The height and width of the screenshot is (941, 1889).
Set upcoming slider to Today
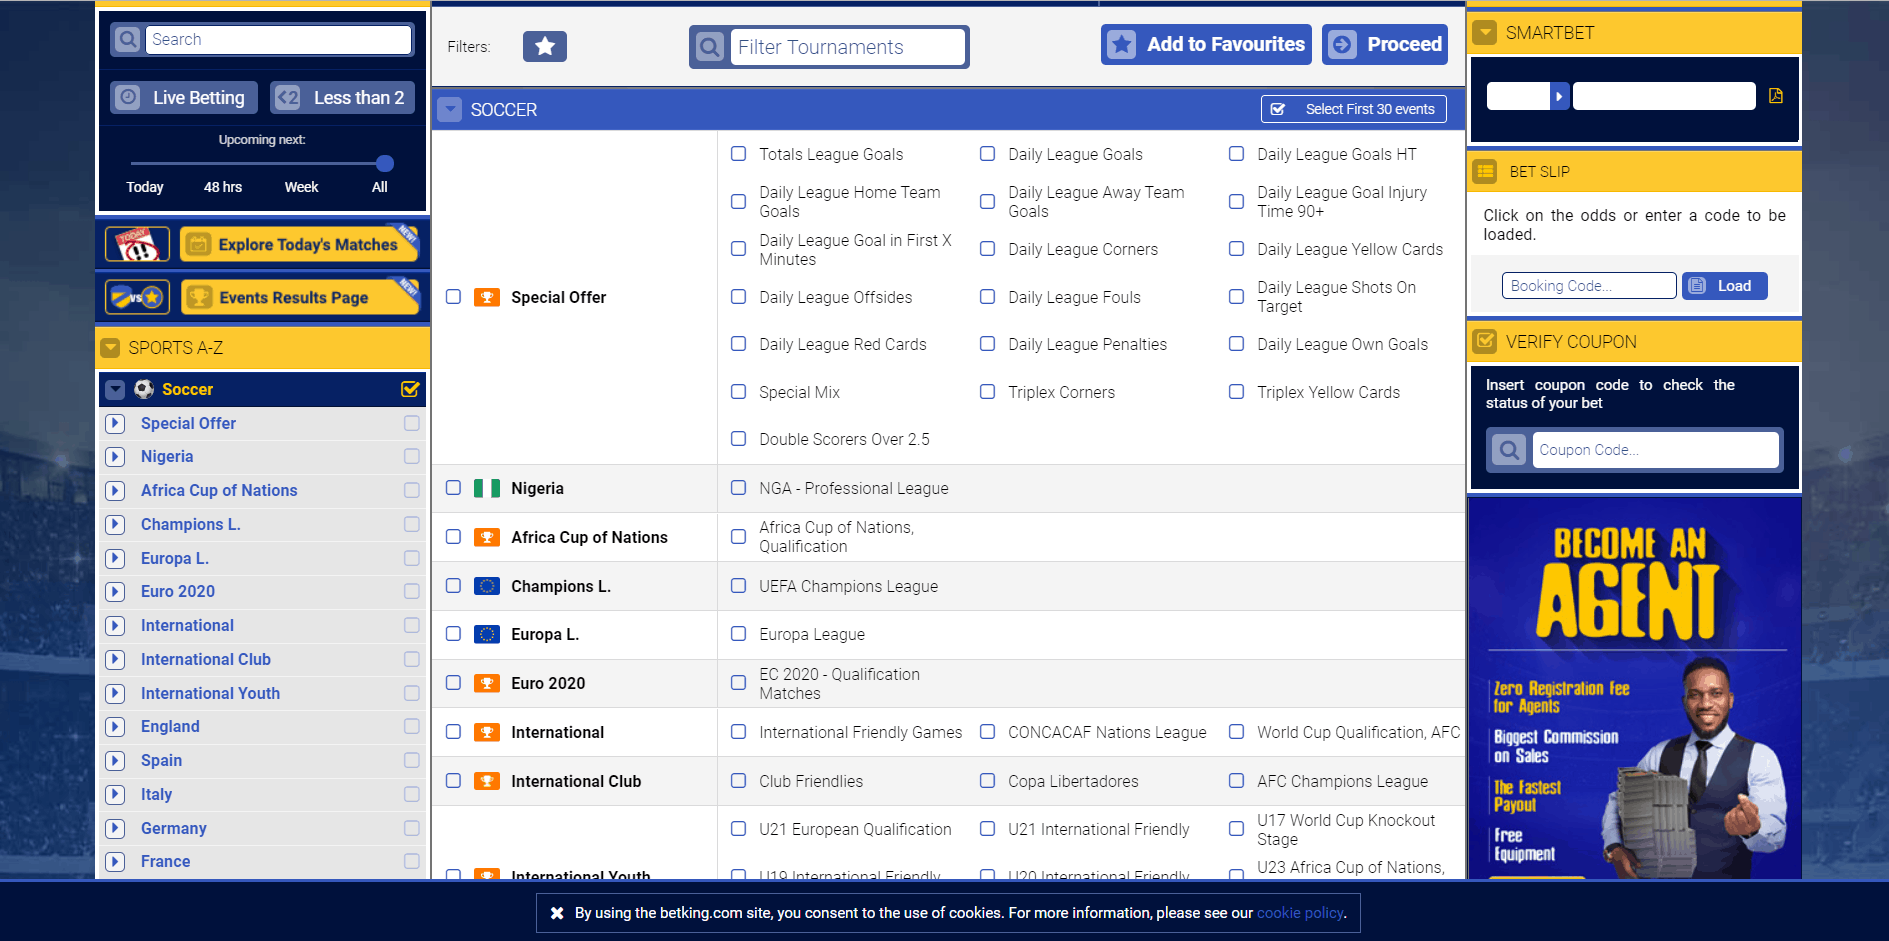point(145,187)
